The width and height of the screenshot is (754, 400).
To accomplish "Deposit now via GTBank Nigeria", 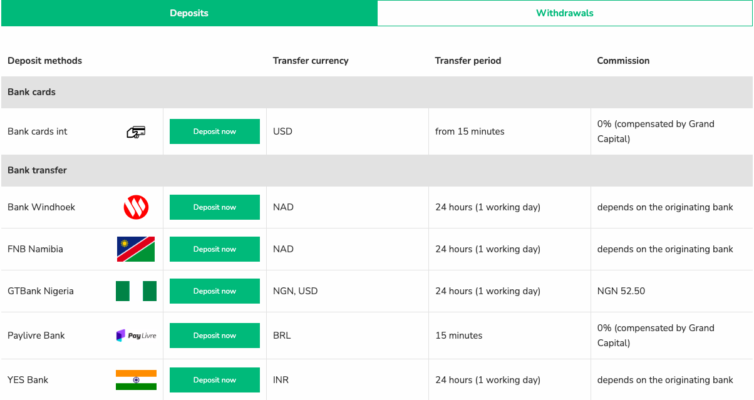I will click(x=214, y=291).
